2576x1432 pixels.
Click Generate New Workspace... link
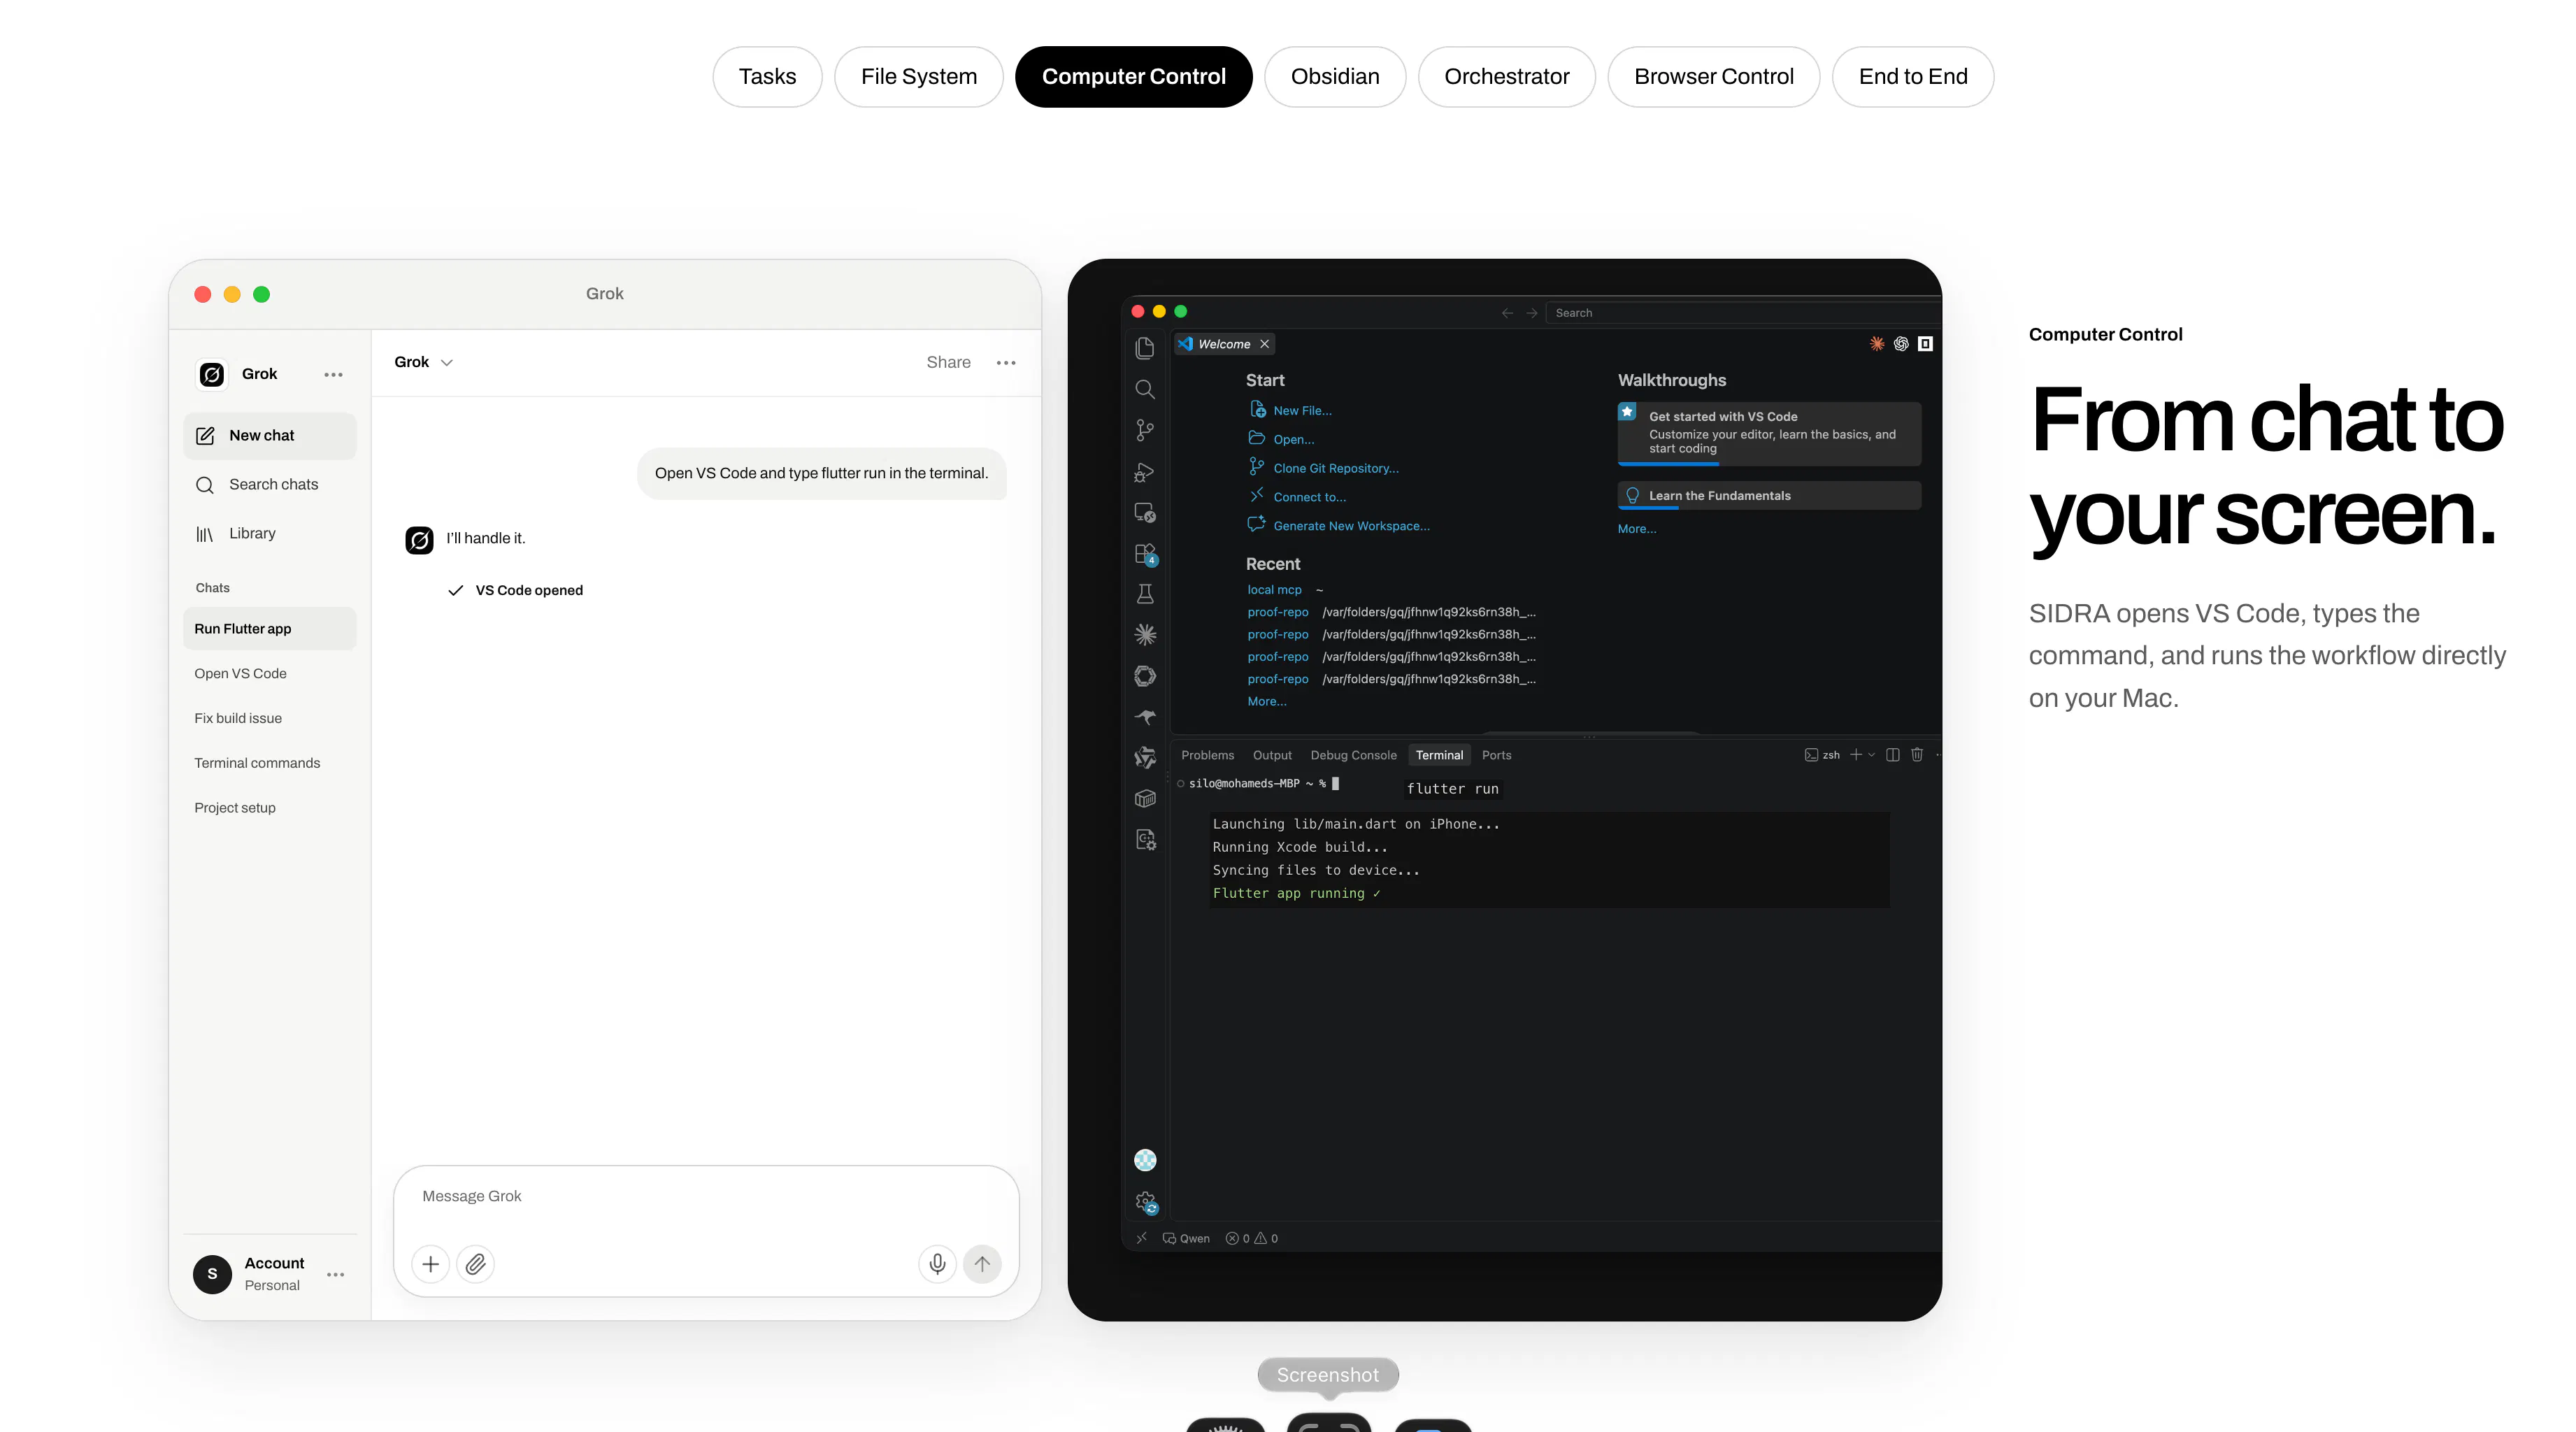pyautogui.click(x=1351, y=526)
